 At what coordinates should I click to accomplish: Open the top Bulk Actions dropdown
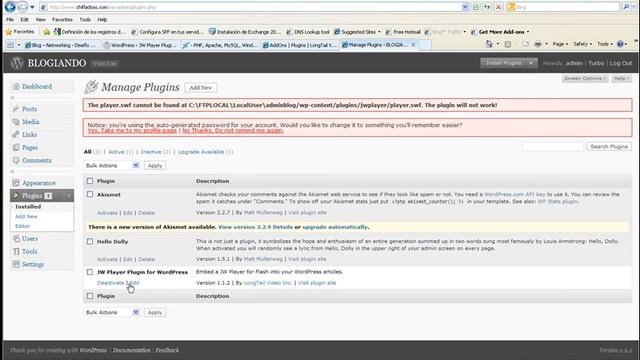coord(112,165)
